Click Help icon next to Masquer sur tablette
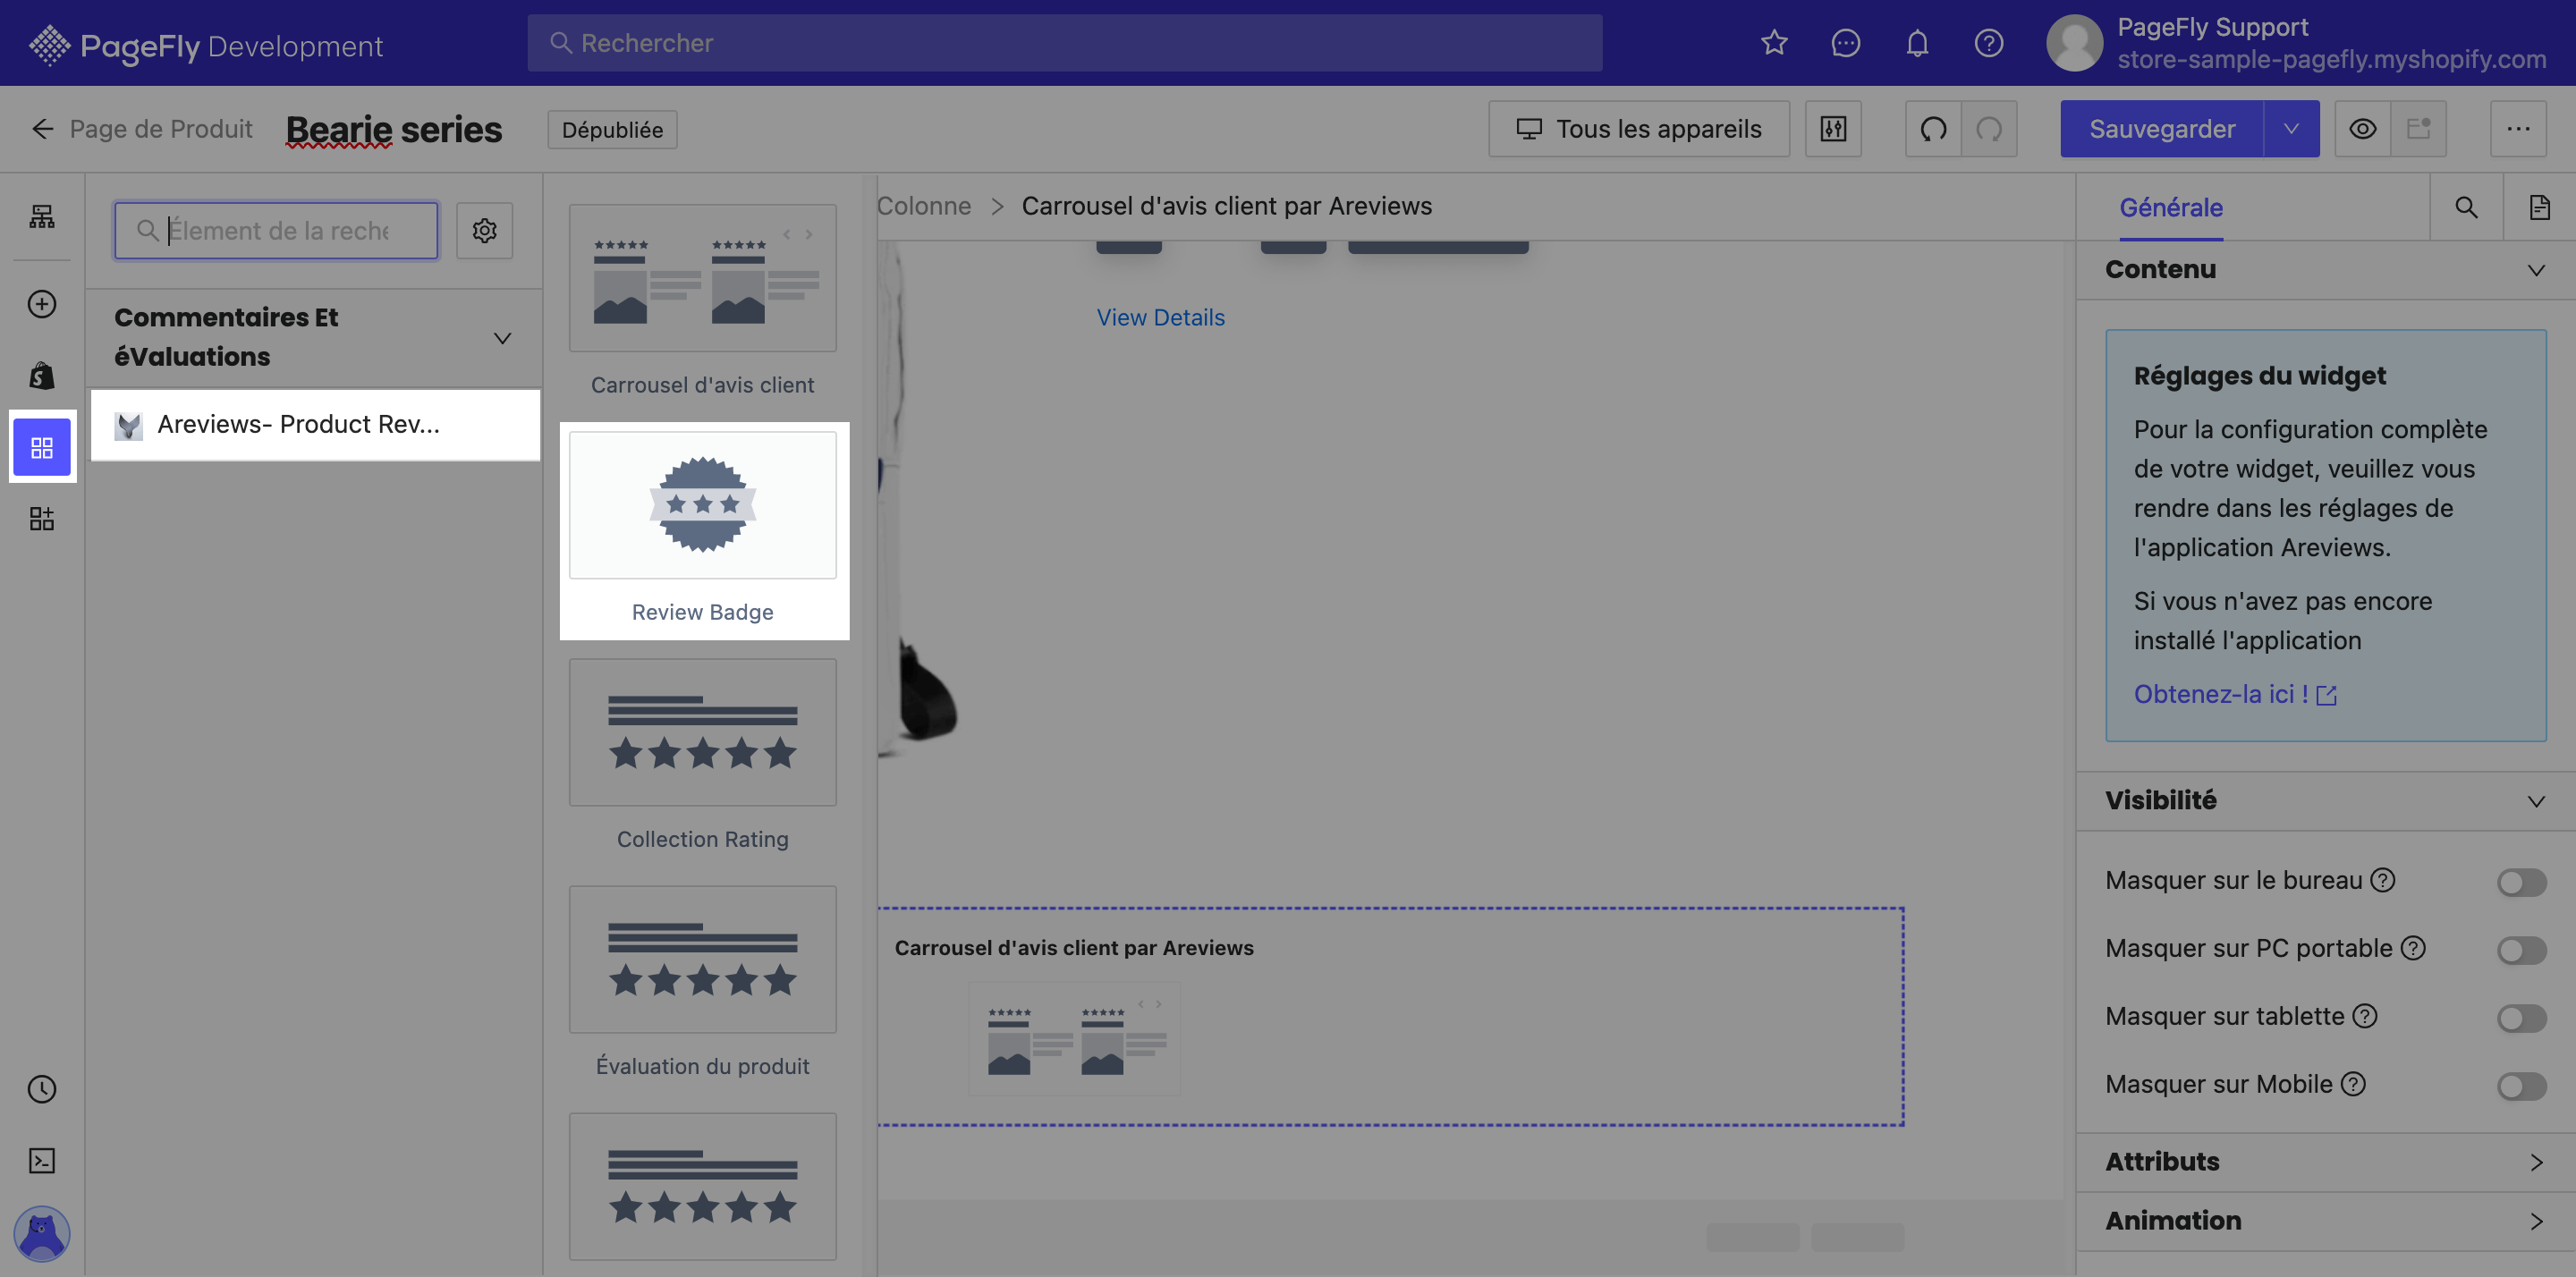Image resolution: width=2576 pixels, height=1277 pixels. coord(2365,1016)
